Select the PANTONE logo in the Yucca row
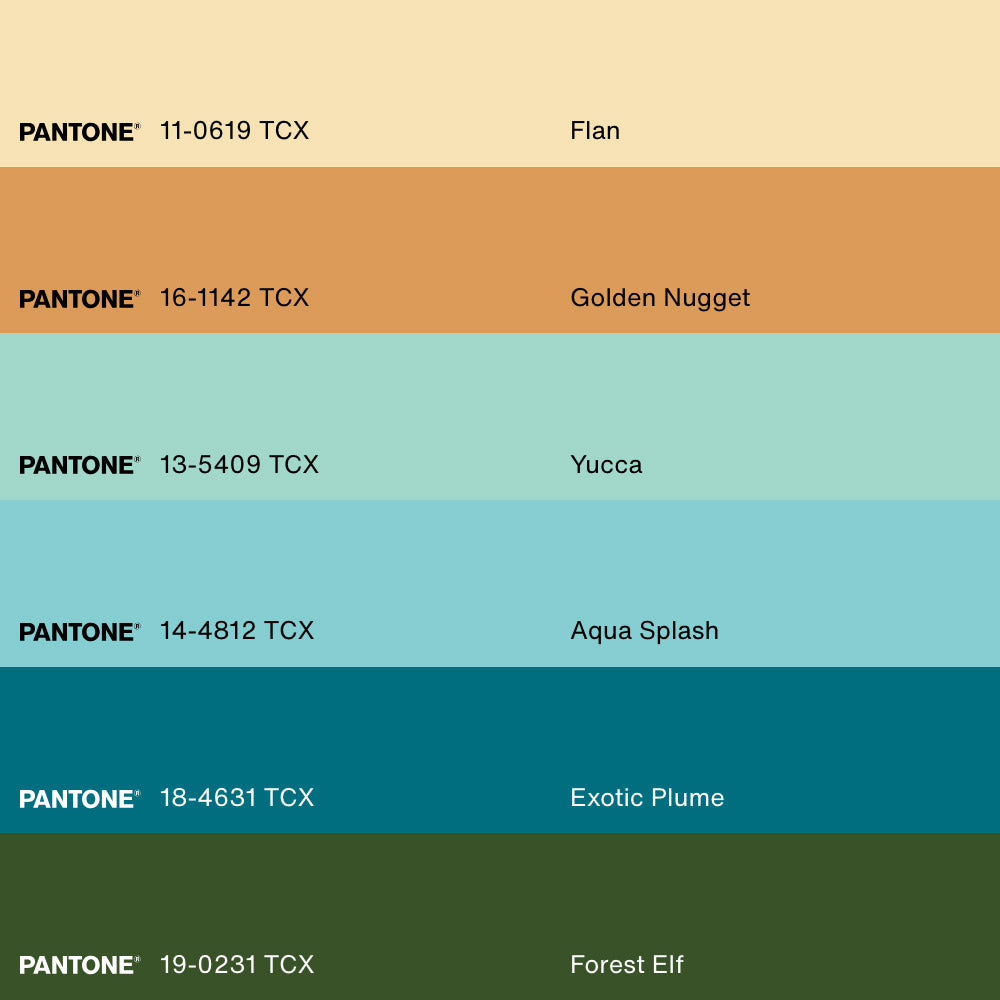This screenshot has width=1000, height=1000. pos(79,465)
